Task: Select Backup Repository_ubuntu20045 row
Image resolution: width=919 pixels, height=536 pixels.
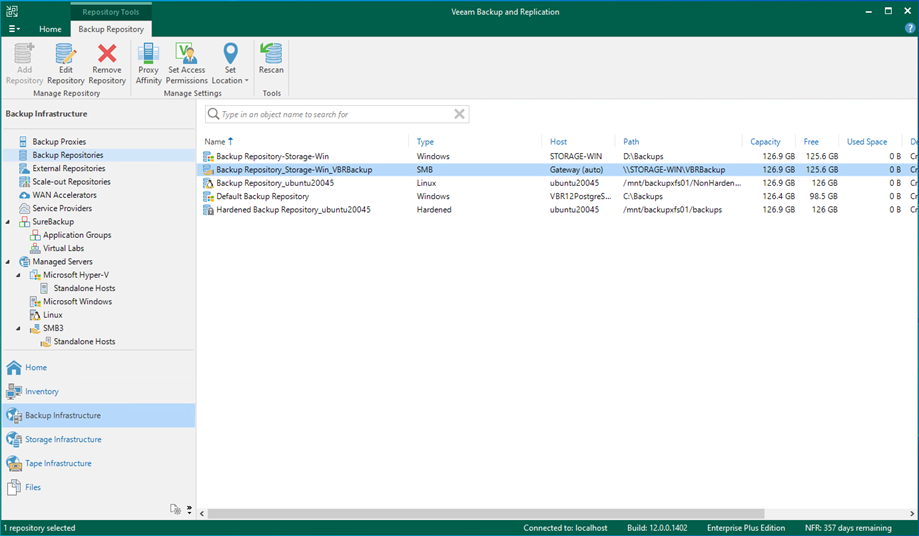Action: pyautogui.click(x=557, y=183)
